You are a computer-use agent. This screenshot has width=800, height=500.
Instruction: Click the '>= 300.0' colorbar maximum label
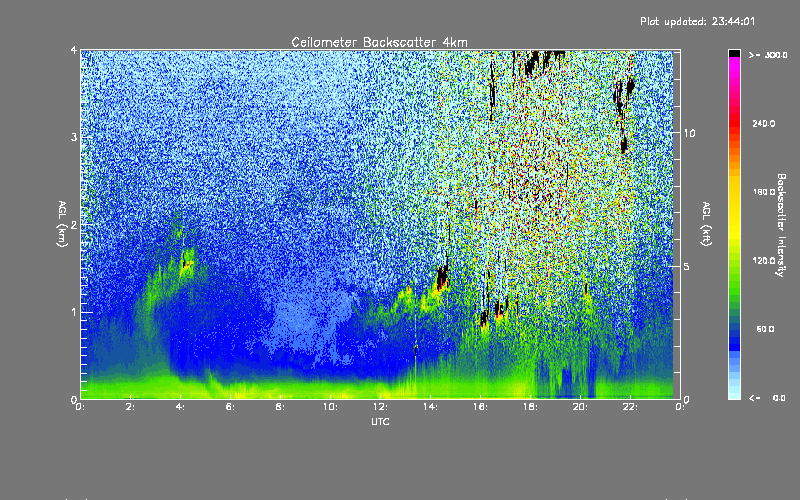(x=768, y=55)
